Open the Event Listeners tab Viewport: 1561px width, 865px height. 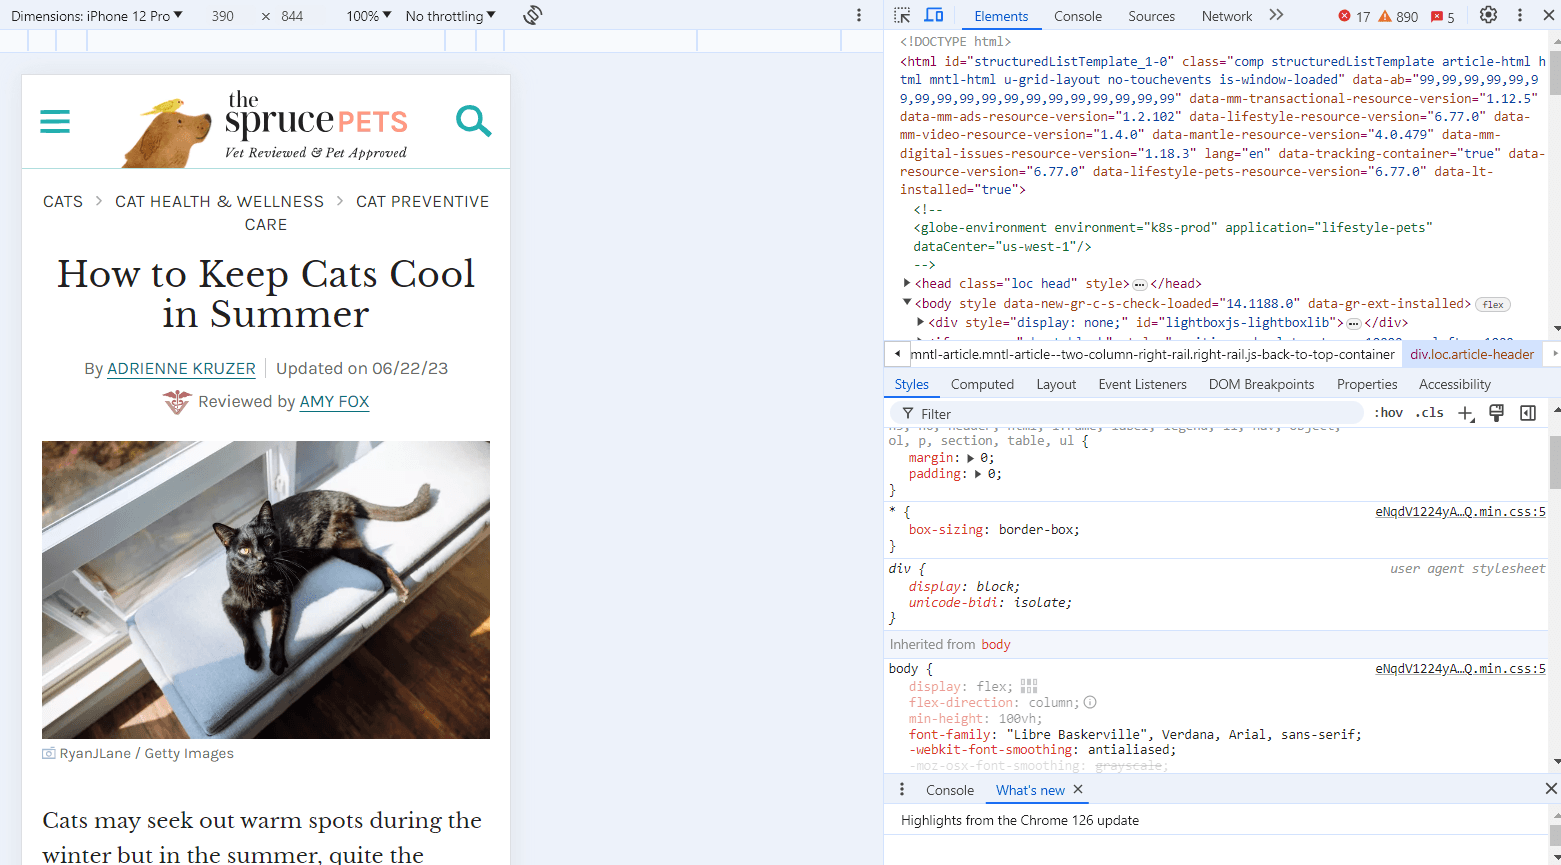point(1142,384)
